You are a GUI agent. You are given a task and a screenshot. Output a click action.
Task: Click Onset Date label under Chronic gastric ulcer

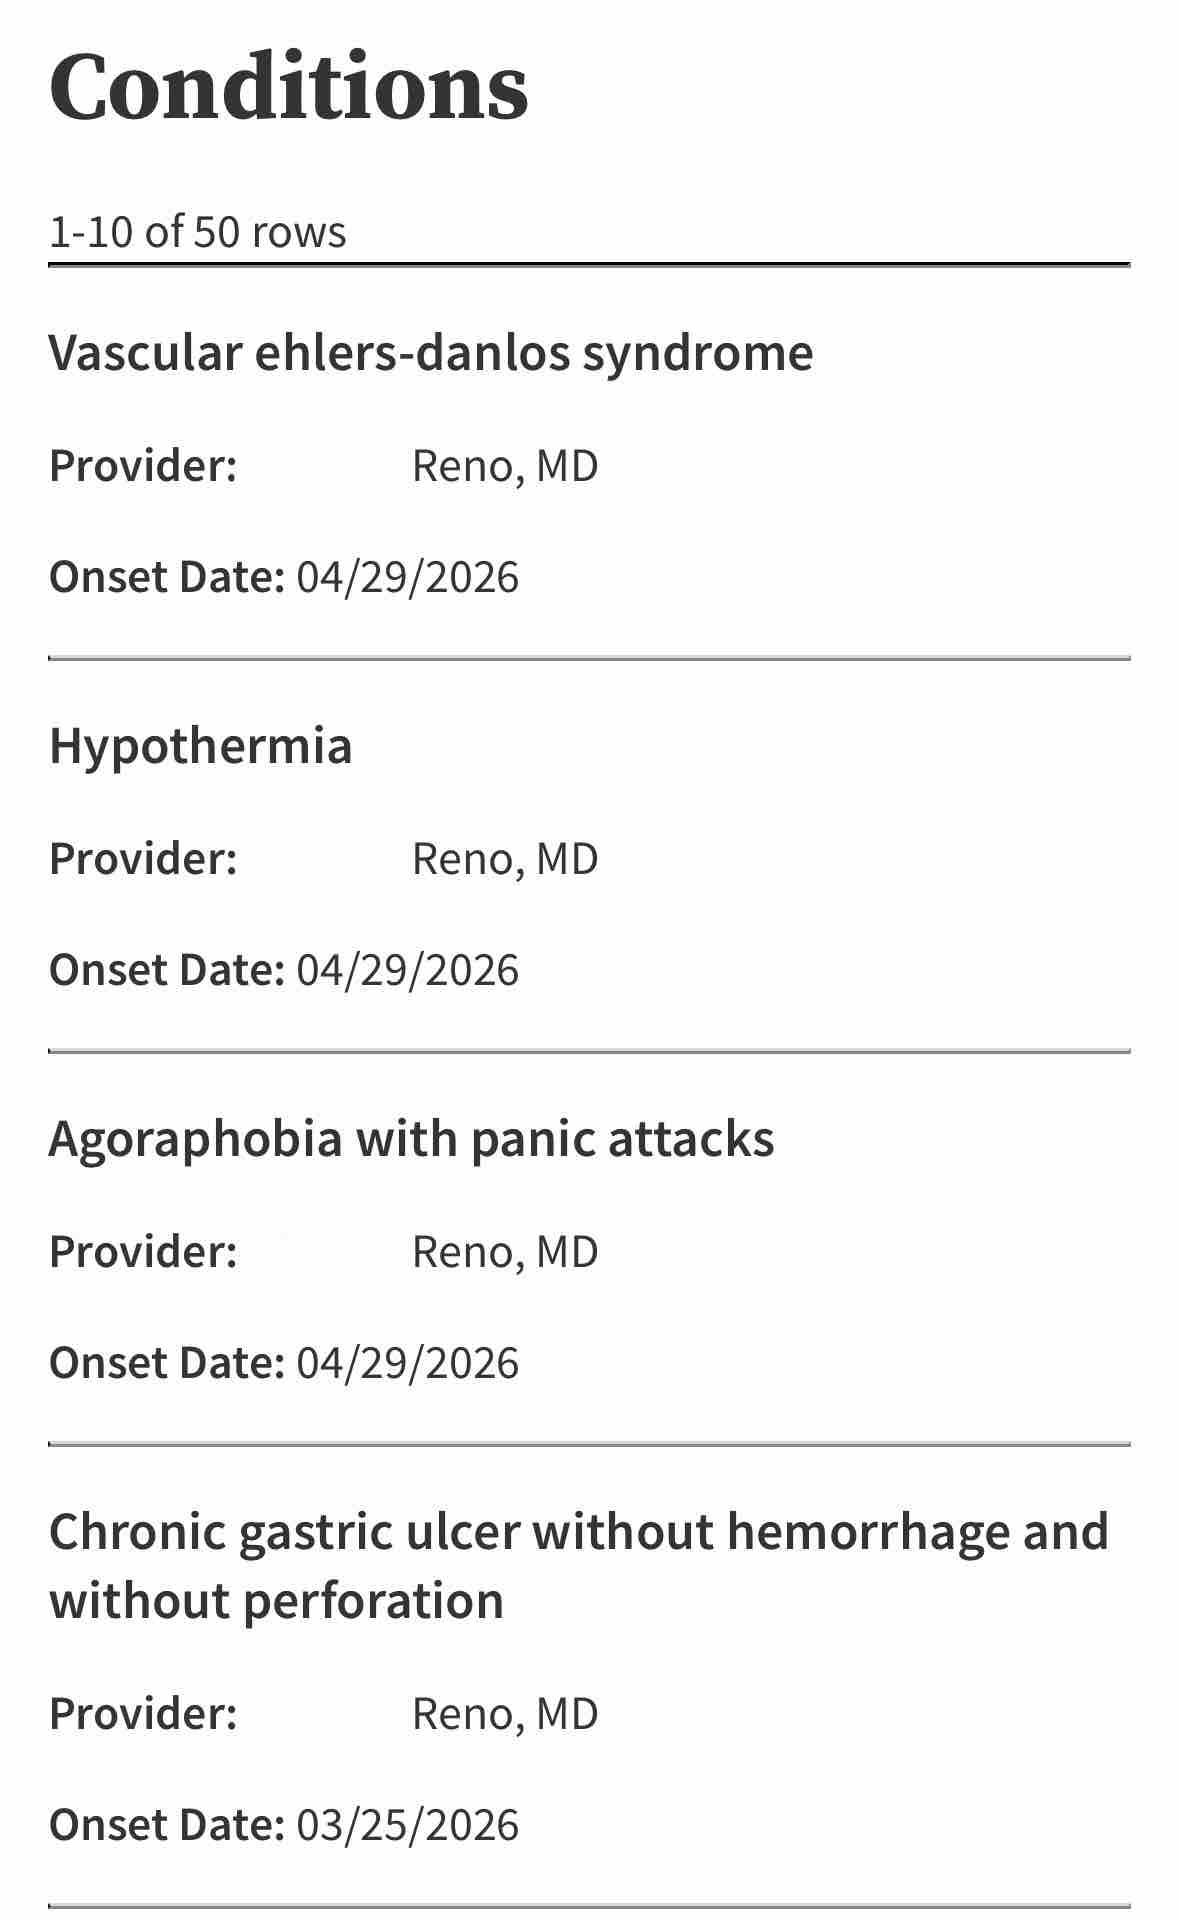point(167,1826)
